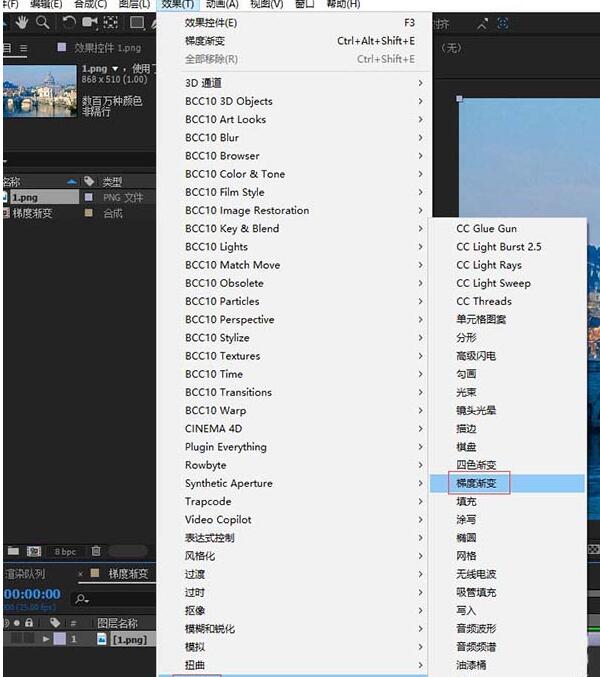The height and width of the screenshot is (677, 600).
Task: Open the 效果(T) menu in menu bar
Action: [x=178, y=4]
